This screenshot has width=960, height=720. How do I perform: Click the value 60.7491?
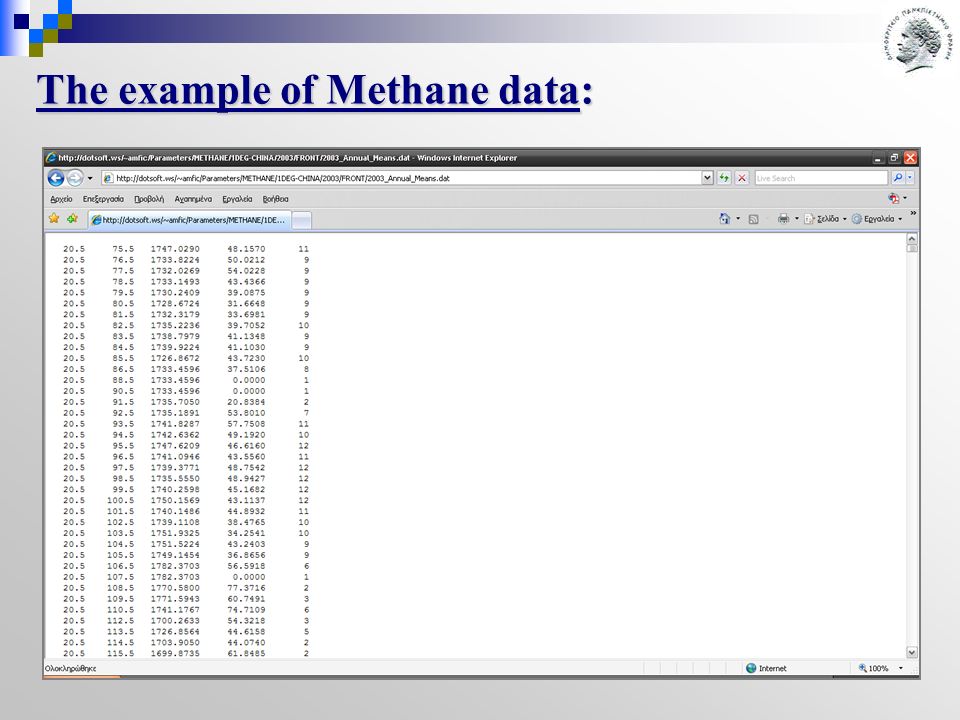pos(246,599)
